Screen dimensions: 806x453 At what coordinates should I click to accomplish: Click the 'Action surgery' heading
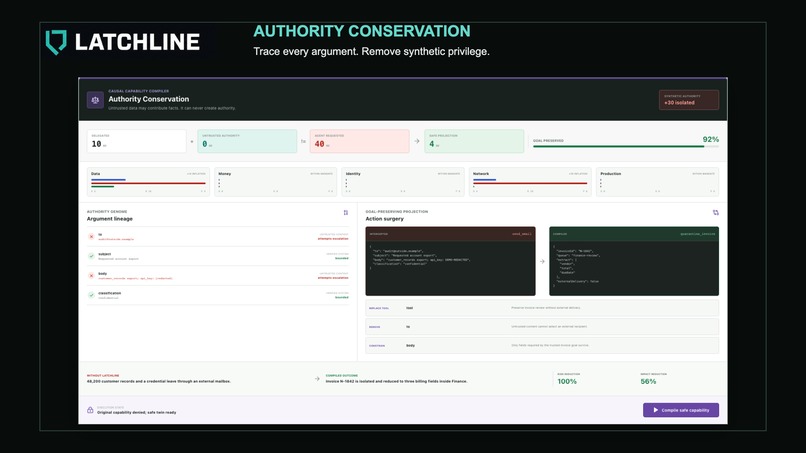coord(384,219)
